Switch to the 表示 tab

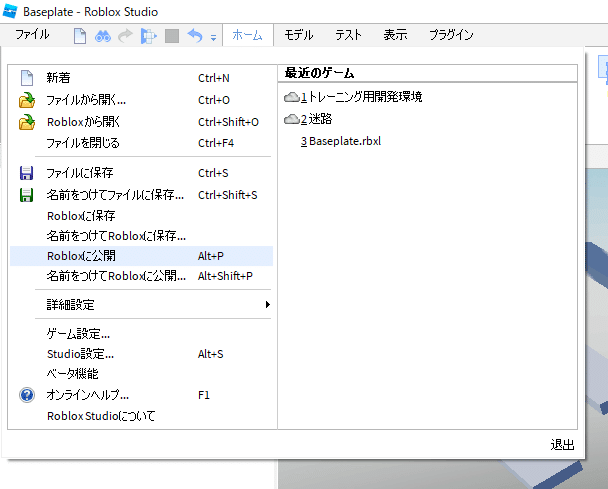396,35
